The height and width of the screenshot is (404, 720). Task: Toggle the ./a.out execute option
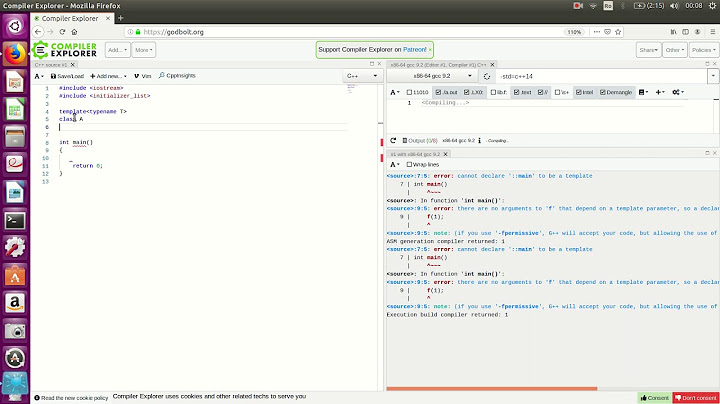coord(446,92)
